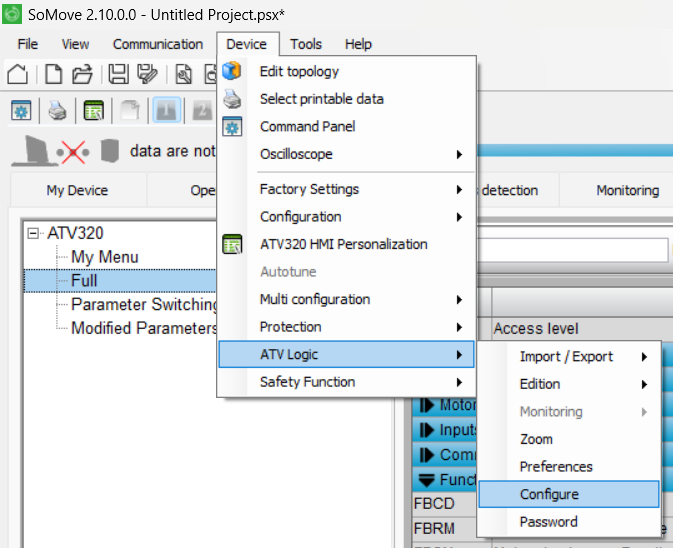Expand the Inputs parameter group
Screen dimensions: 673x548
[x=426, y=430]
